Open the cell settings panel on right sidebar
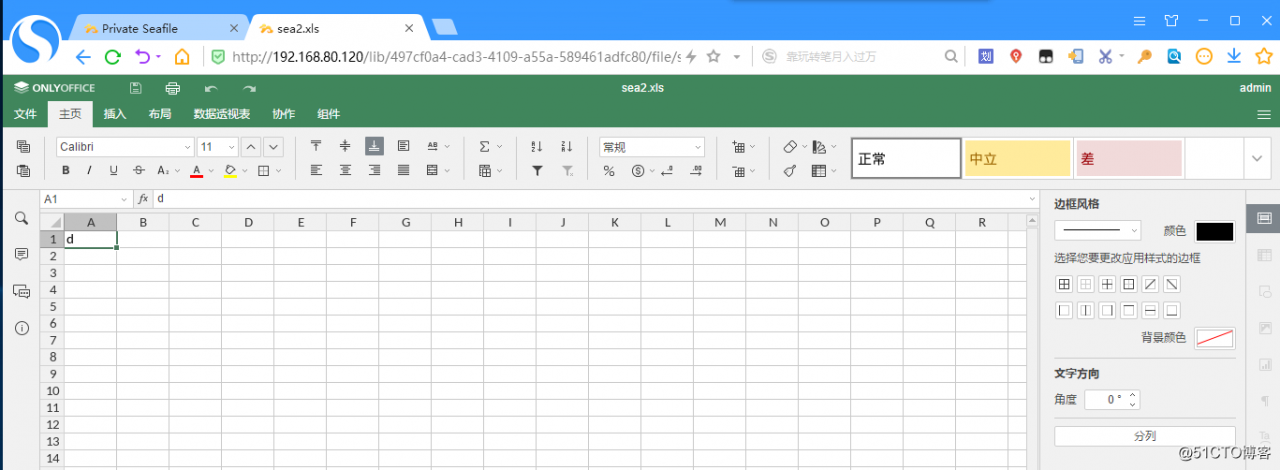This screenshot has width=1280, height=470. tap(1264, 218)
